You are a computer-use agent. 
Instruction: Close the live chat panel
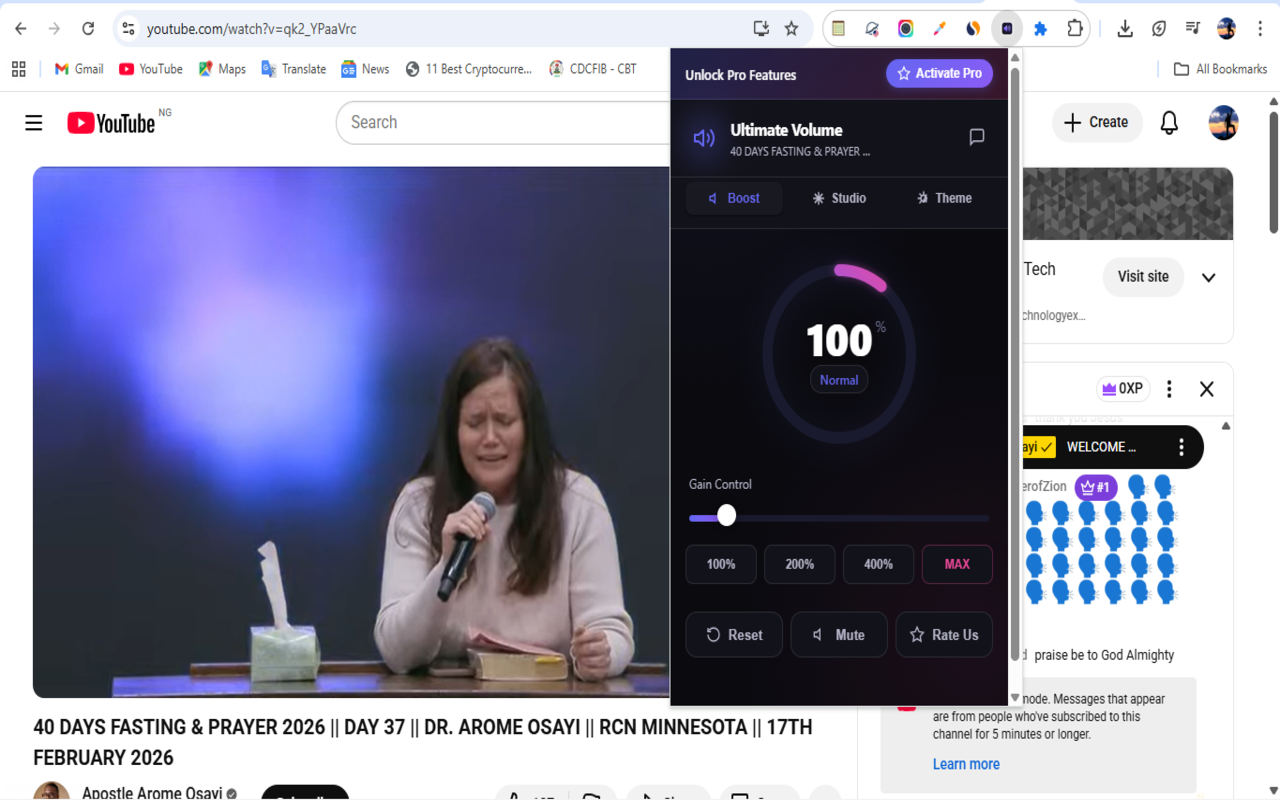pyautogui.click(x=1206, y=389)
